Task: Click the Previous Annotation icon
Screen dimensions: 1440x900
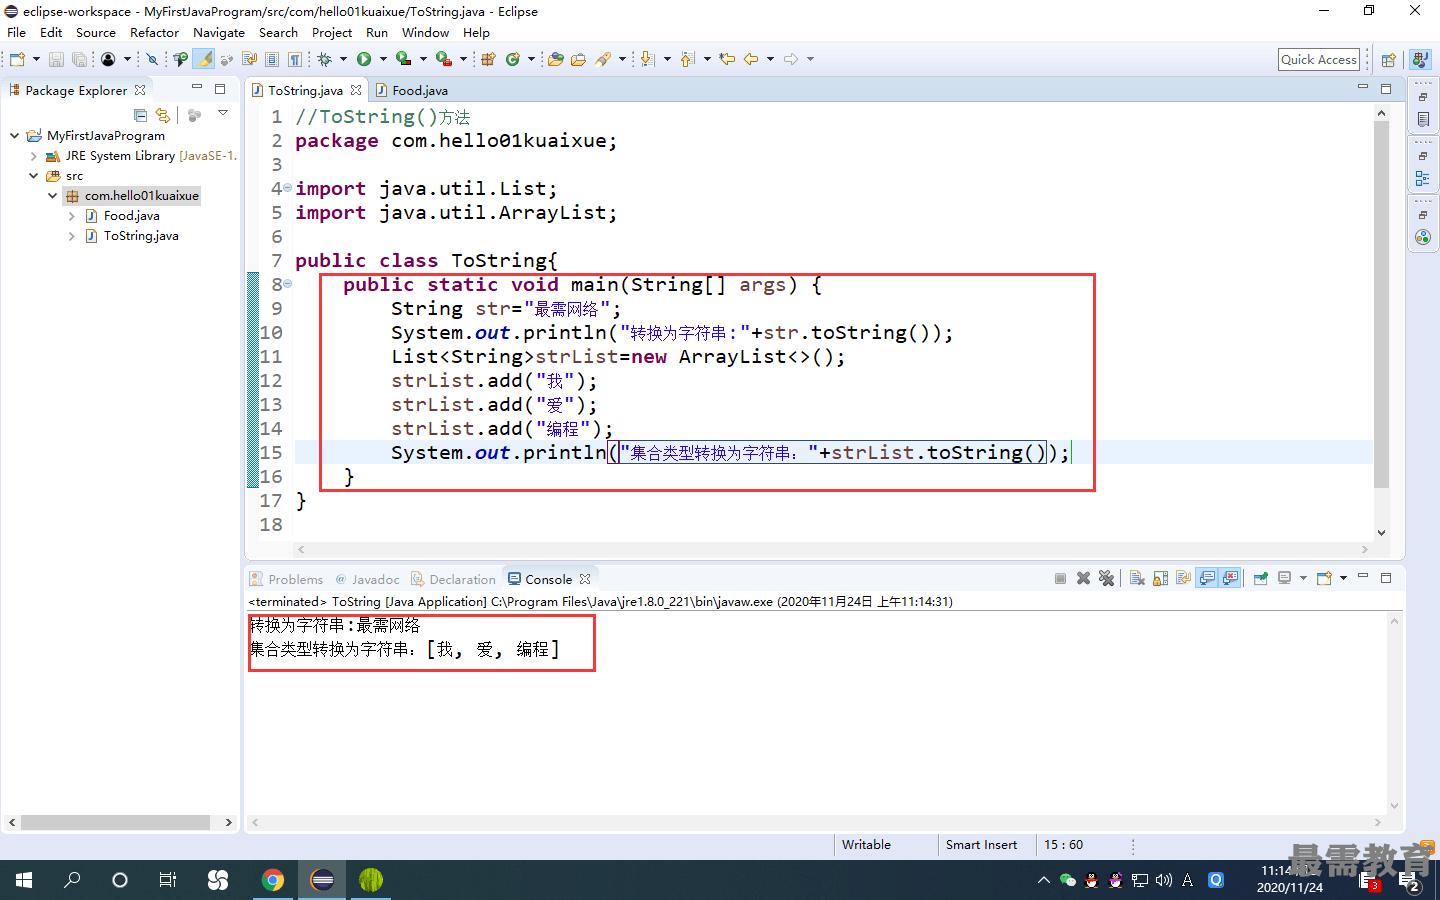Action: (687, 59)
